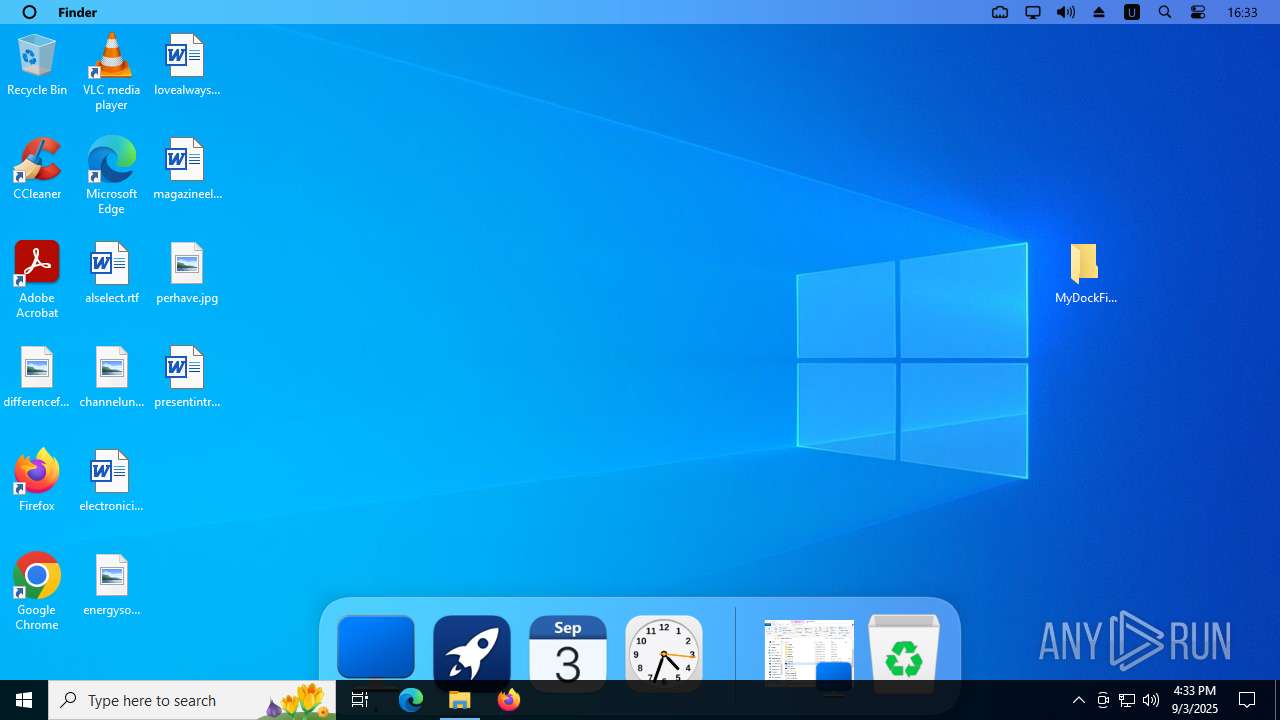
Task: Open CCleaner desktop shortcut
Action: (37, 170)
